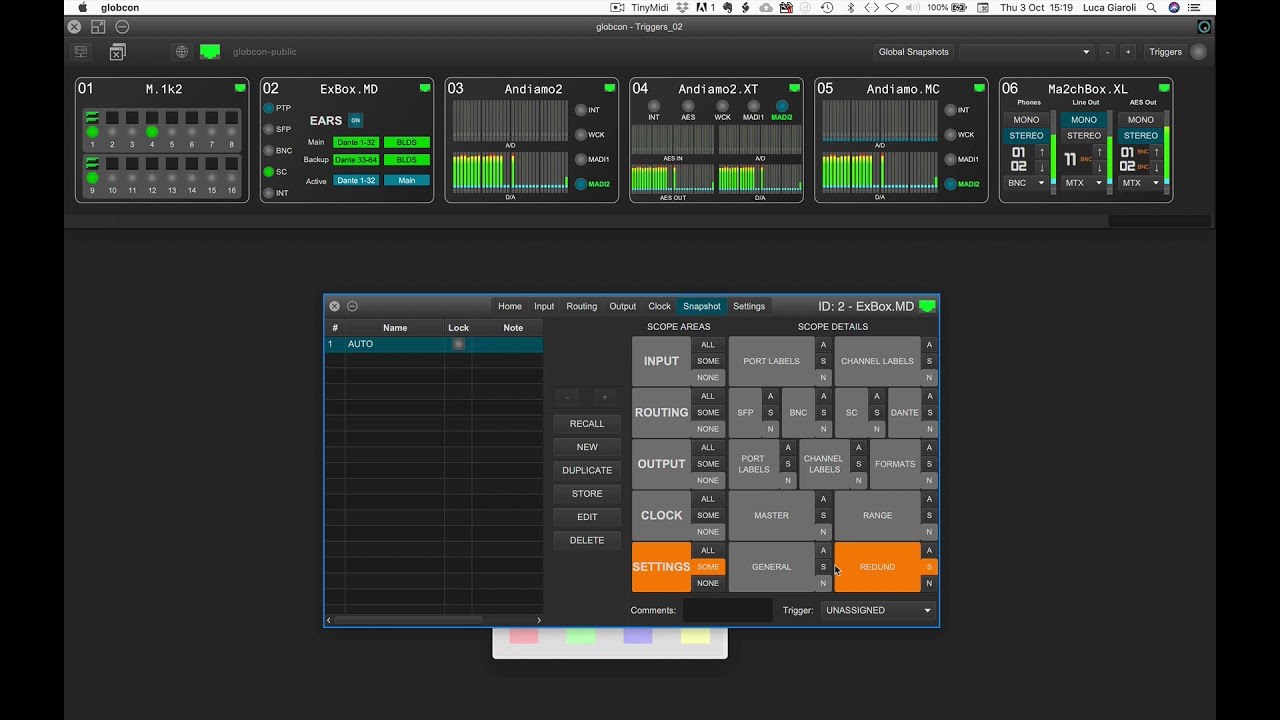Click the NEW snapshot button
This screenshot has height=720, width=1280.
point(587,447)
